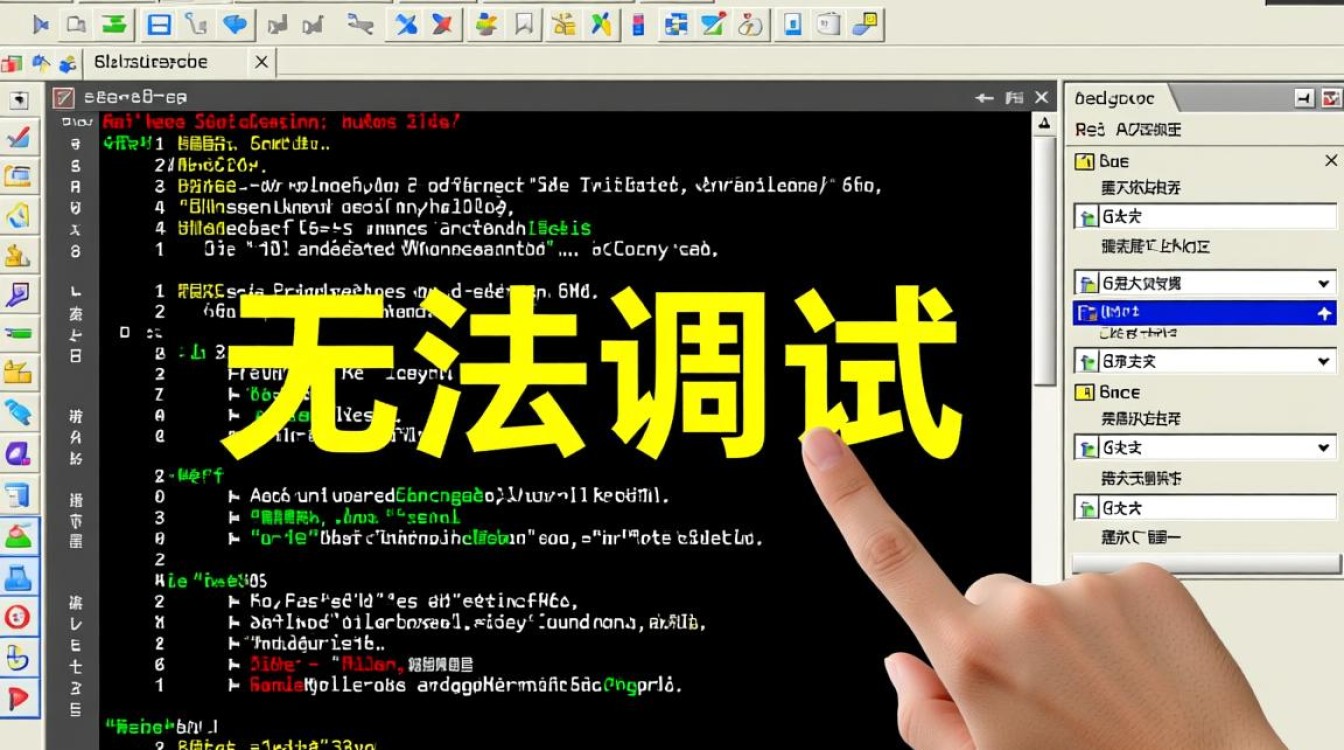Screen dimensions: 1344x750
Task: Click the blue play arrow in top toolbar
Action: pos(41,25)
